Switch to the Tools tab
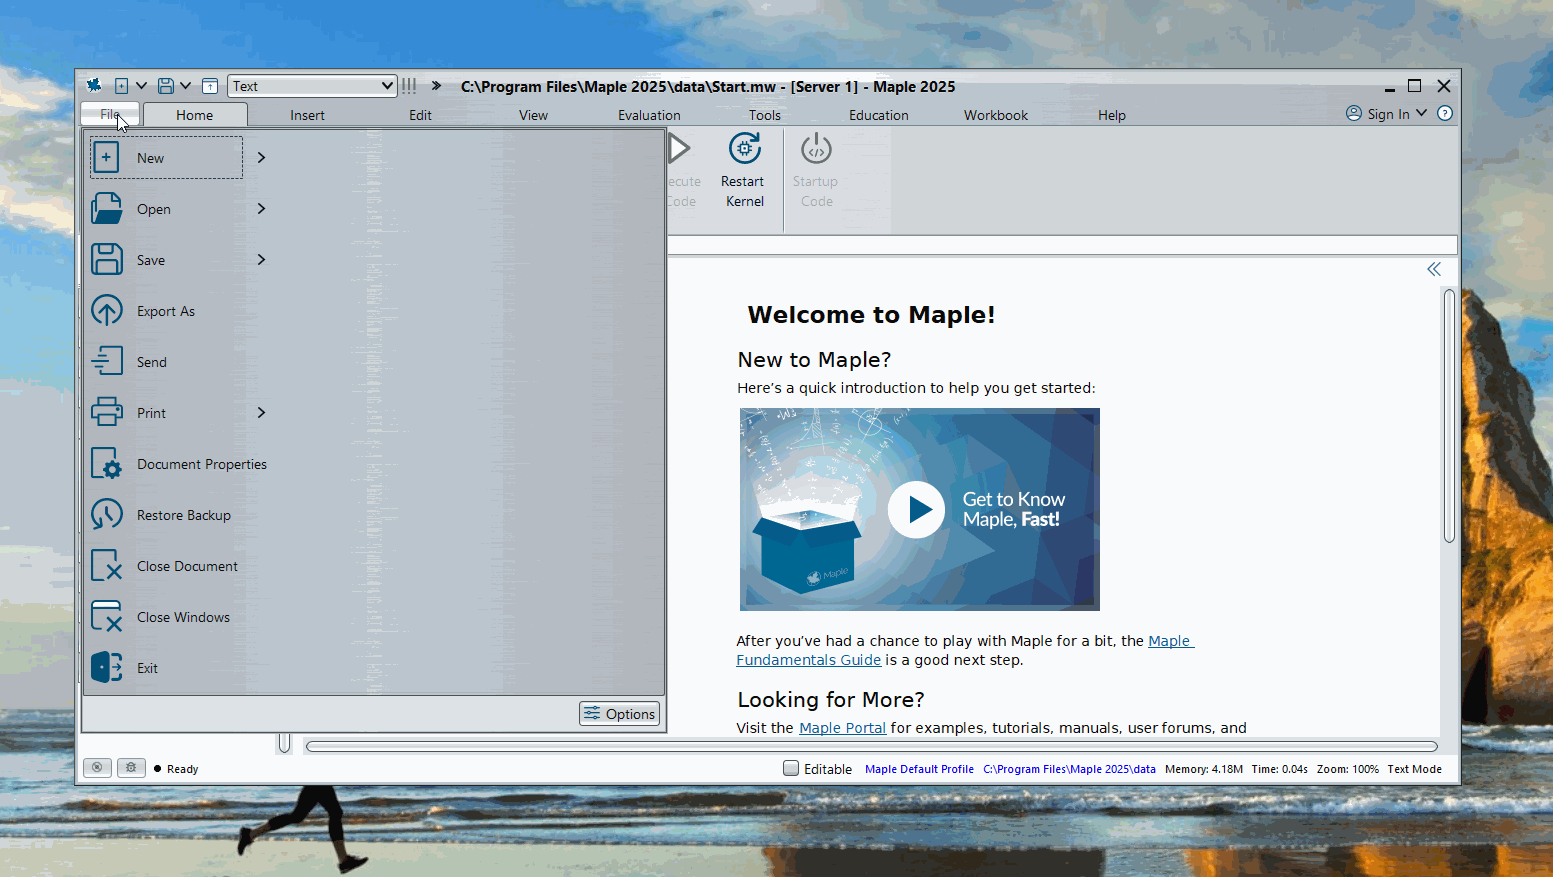The height and width of the screenshot is (877, 1553). [x=765, y=115]
